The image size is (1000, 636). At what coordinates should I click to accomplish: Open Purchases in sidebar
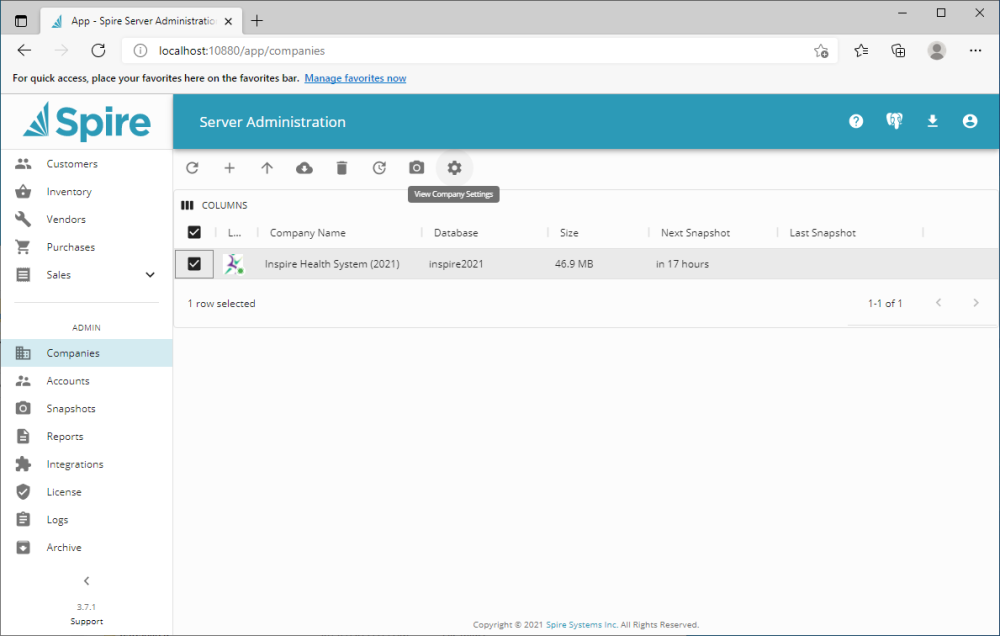[x=86, y=247]
